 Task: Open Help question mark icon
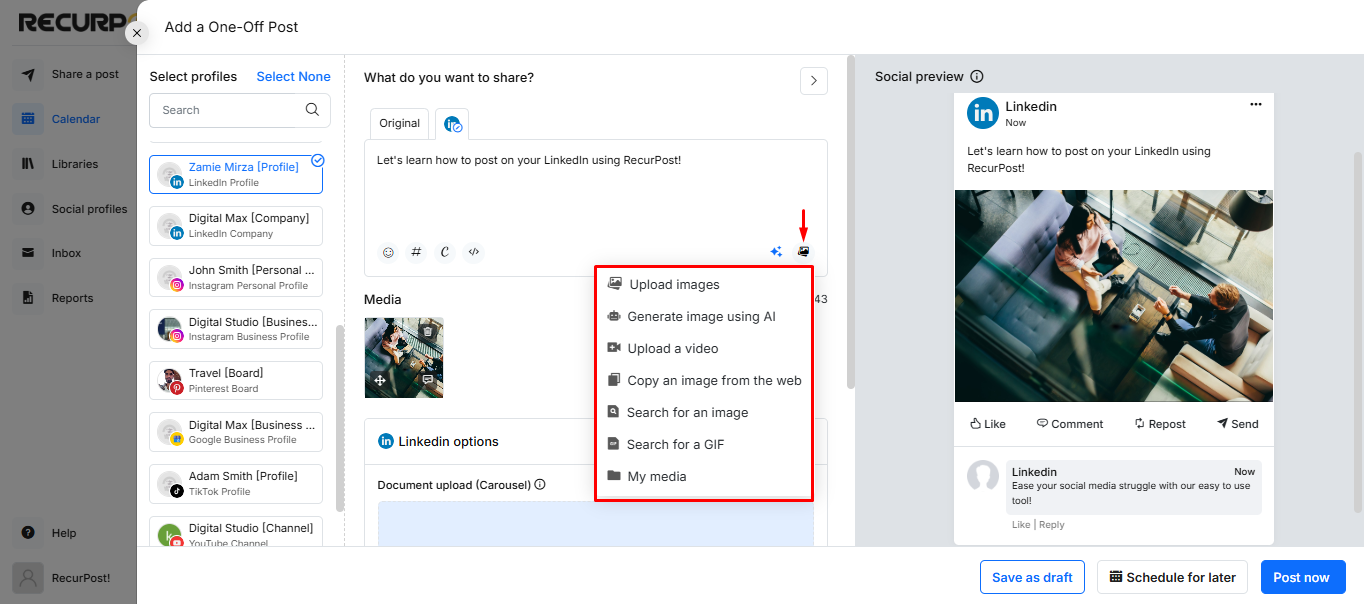click(x=28, y=533)
